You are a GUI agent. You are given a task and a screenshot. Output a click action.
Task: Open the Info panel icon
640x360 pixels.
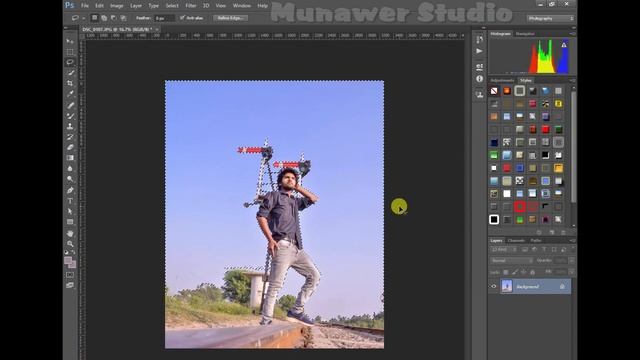tap(480, 78)
